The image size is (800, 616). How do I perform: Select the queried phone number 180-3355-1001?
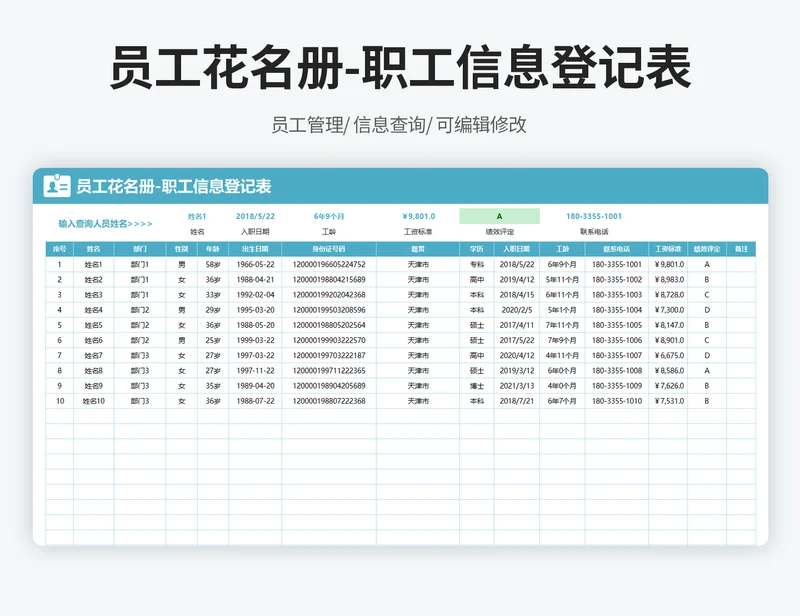pyautogui.click(x=594, y=216)
